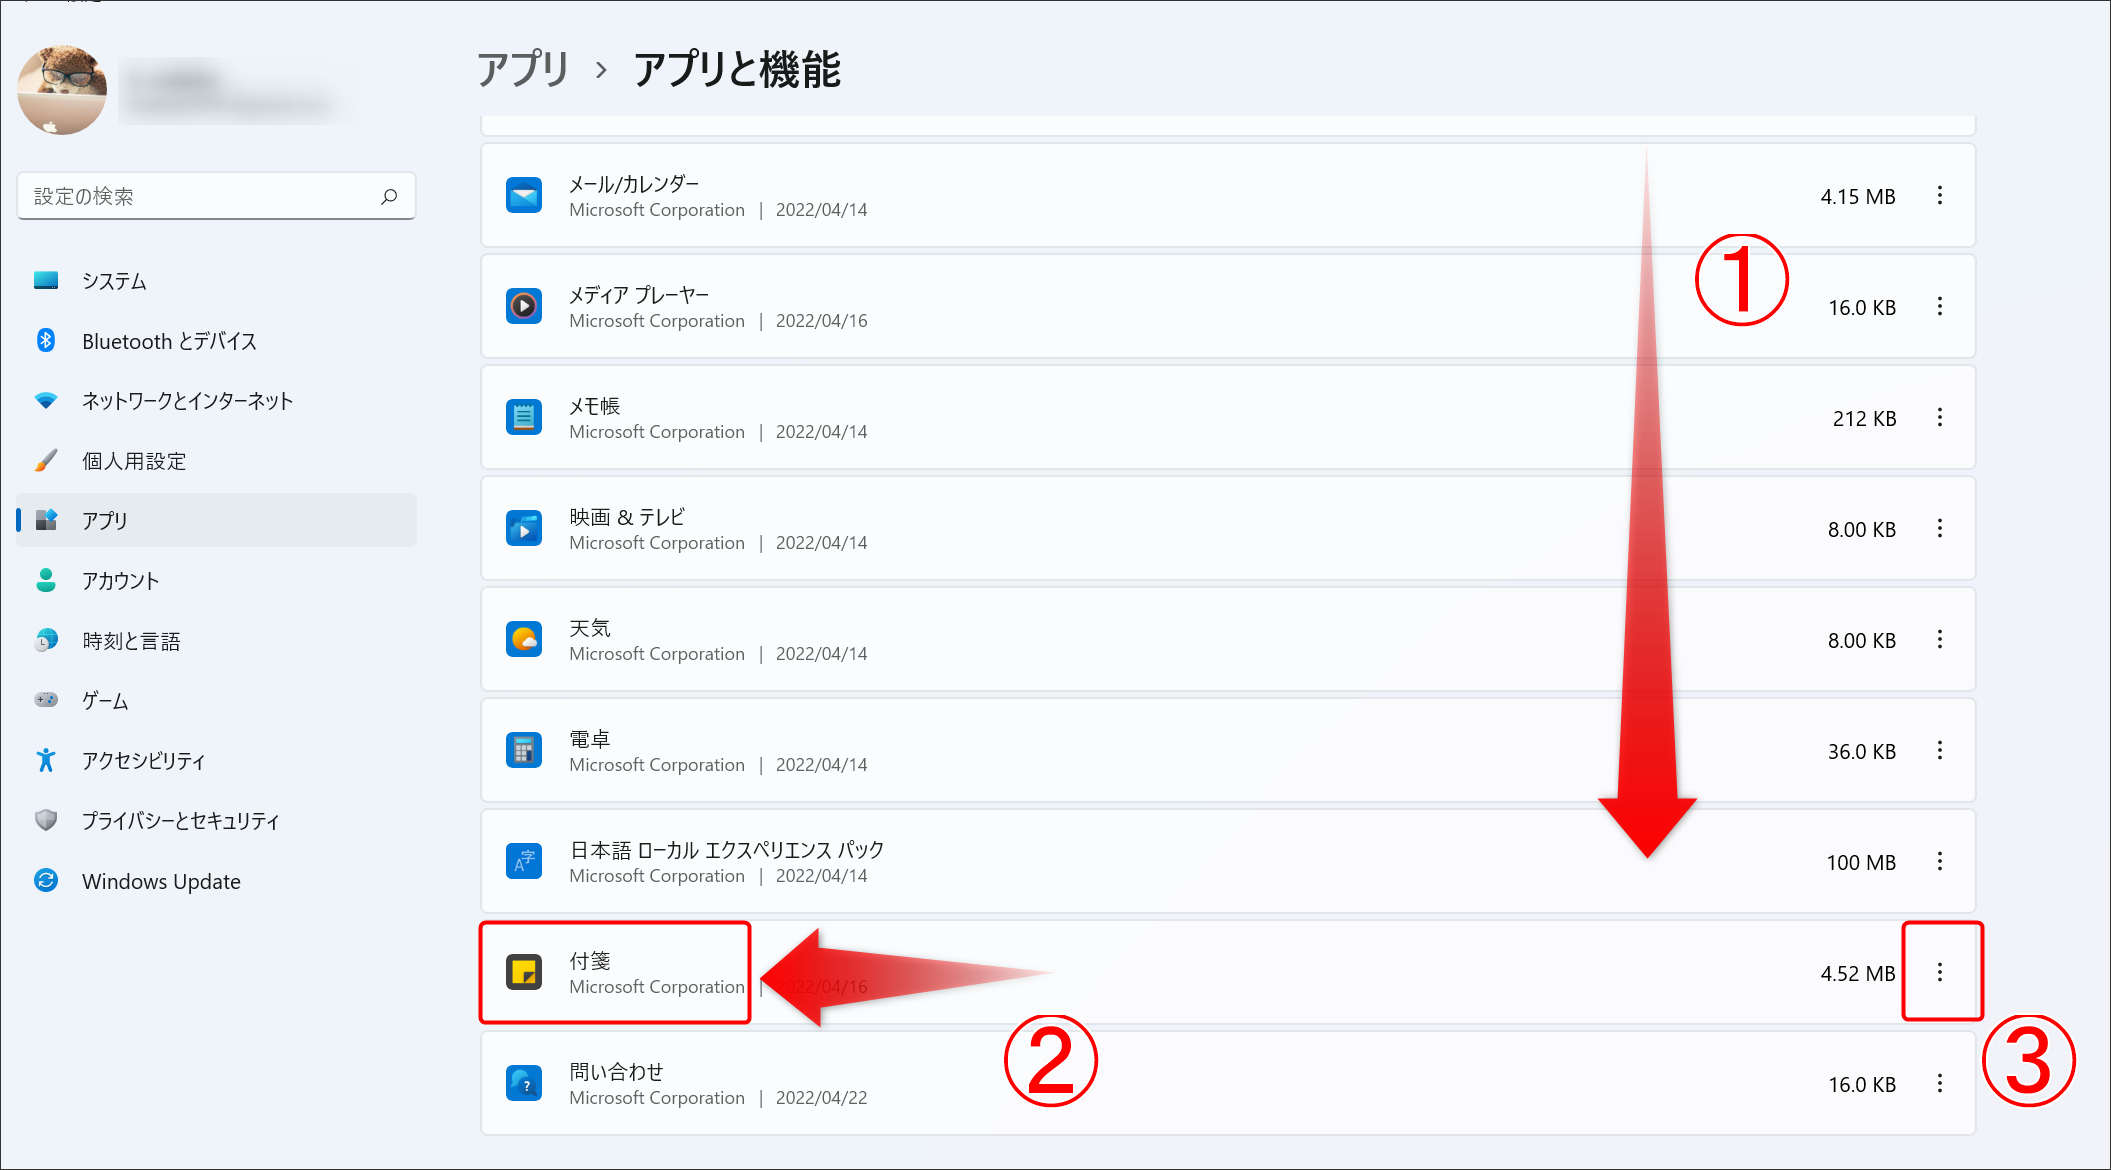2111x1170 pixels.
Task: Open the three-dot menu for 映画 & テレビ
Action: point(1939,529)
